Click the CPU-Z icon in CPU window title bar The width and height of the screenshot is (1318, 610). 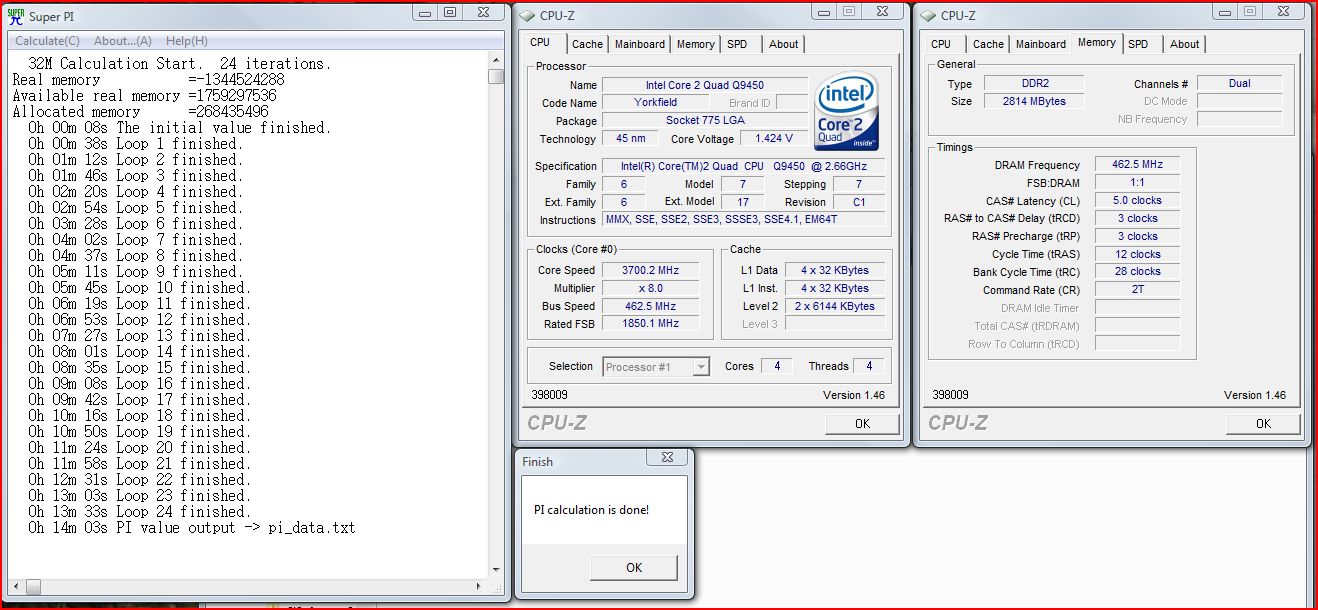527,14
